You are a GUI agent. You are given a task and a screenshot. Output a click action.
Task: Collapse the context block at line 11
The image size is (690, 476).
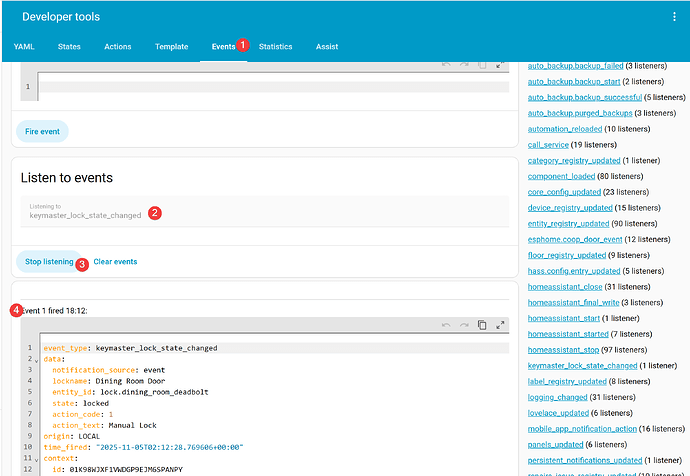pyautogui.click(x=37, y=459)
